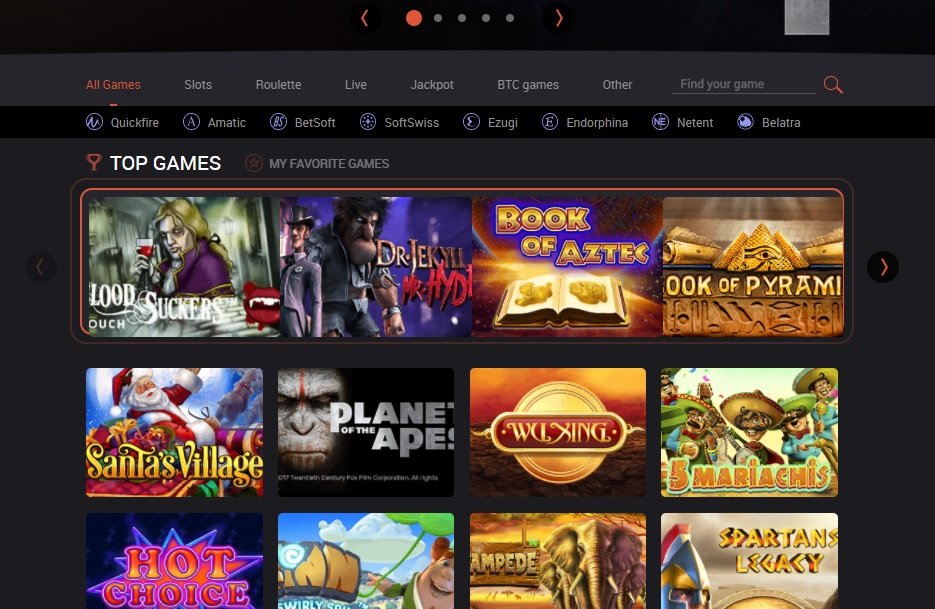Launch the 5 Mariachis game

[750, 432]
